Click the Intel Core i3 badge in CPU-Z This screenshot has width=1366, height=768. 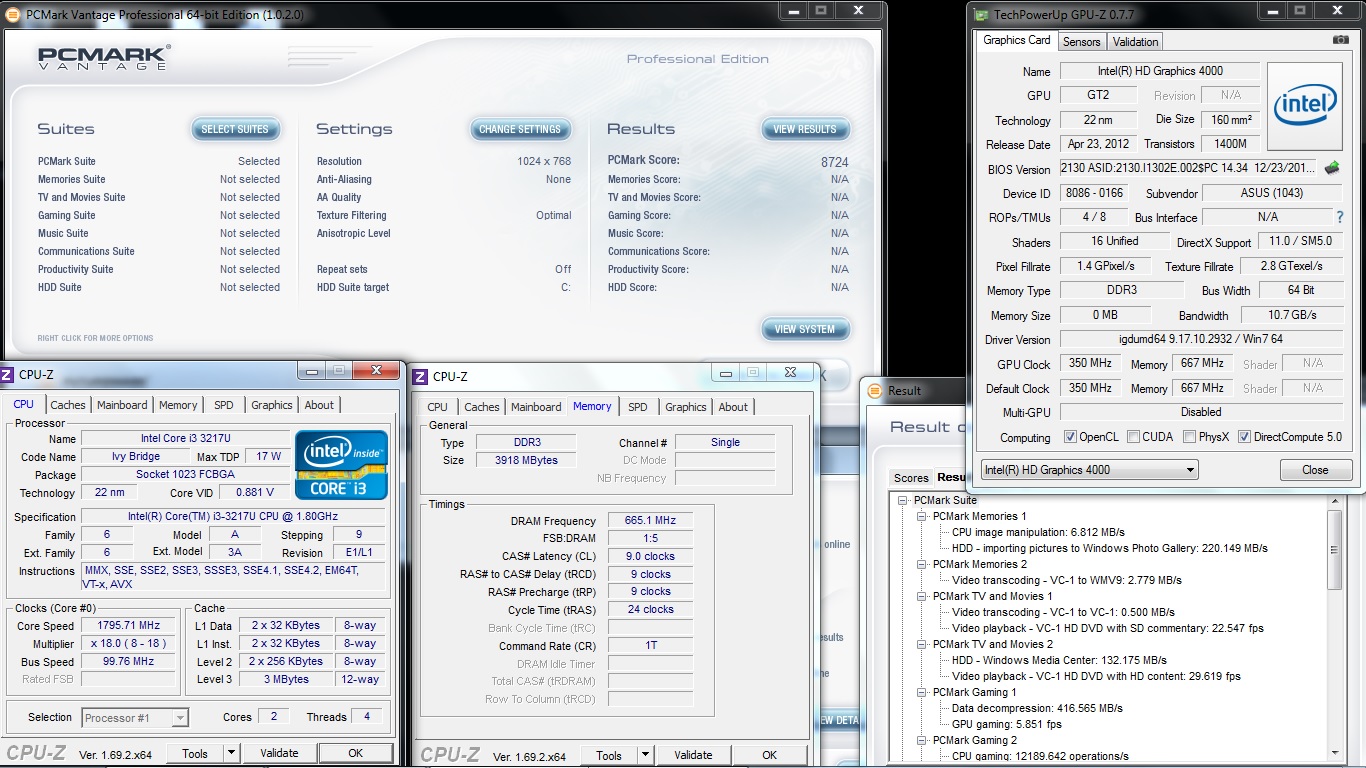click(341, 465)
